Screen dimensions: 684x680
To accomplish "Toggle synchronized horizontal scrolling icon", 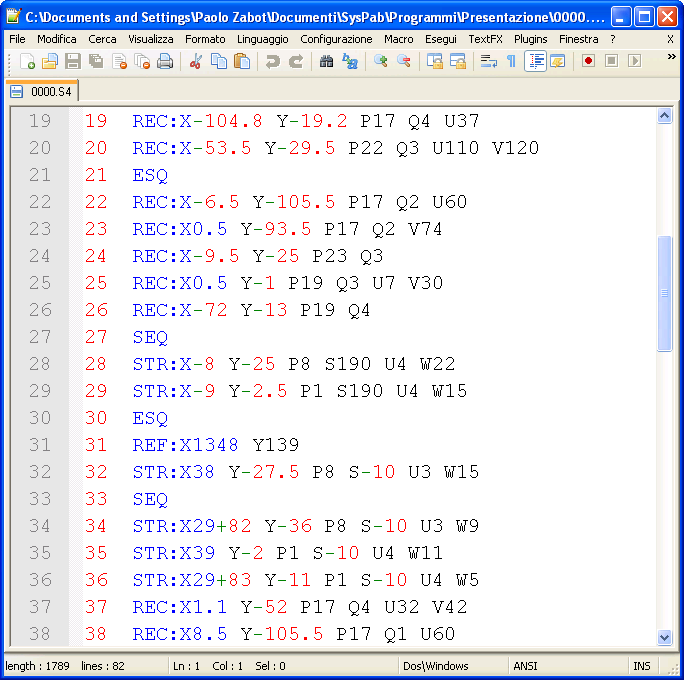I will coord(458,61).
